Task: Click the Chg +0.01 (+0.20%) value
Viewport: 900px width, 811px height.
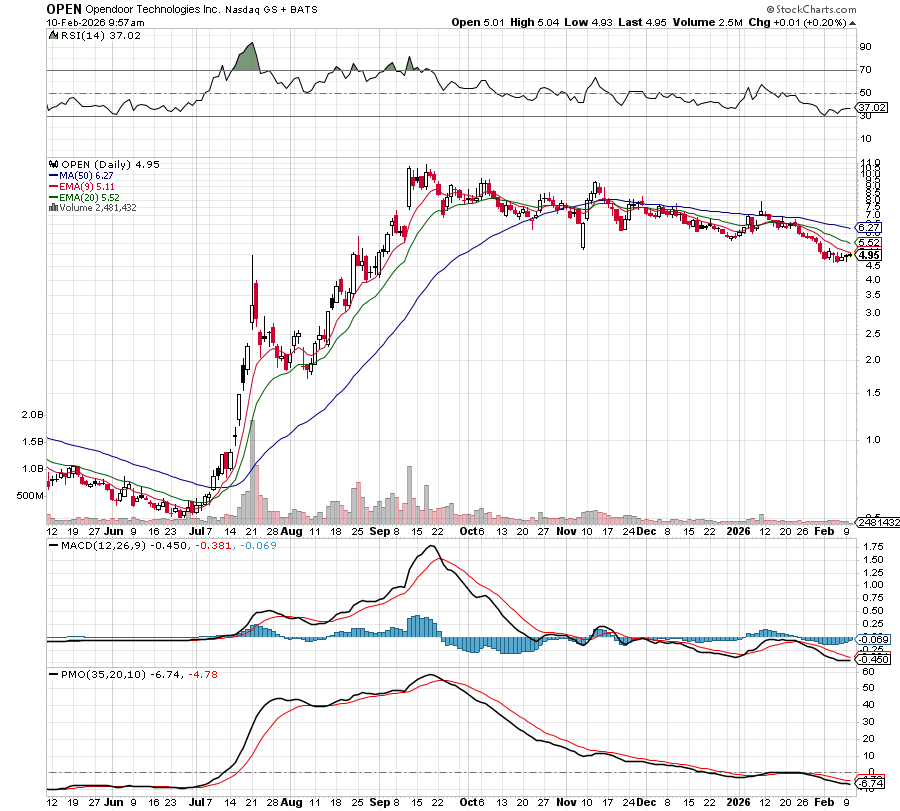Action: click(x=797, y=22)
